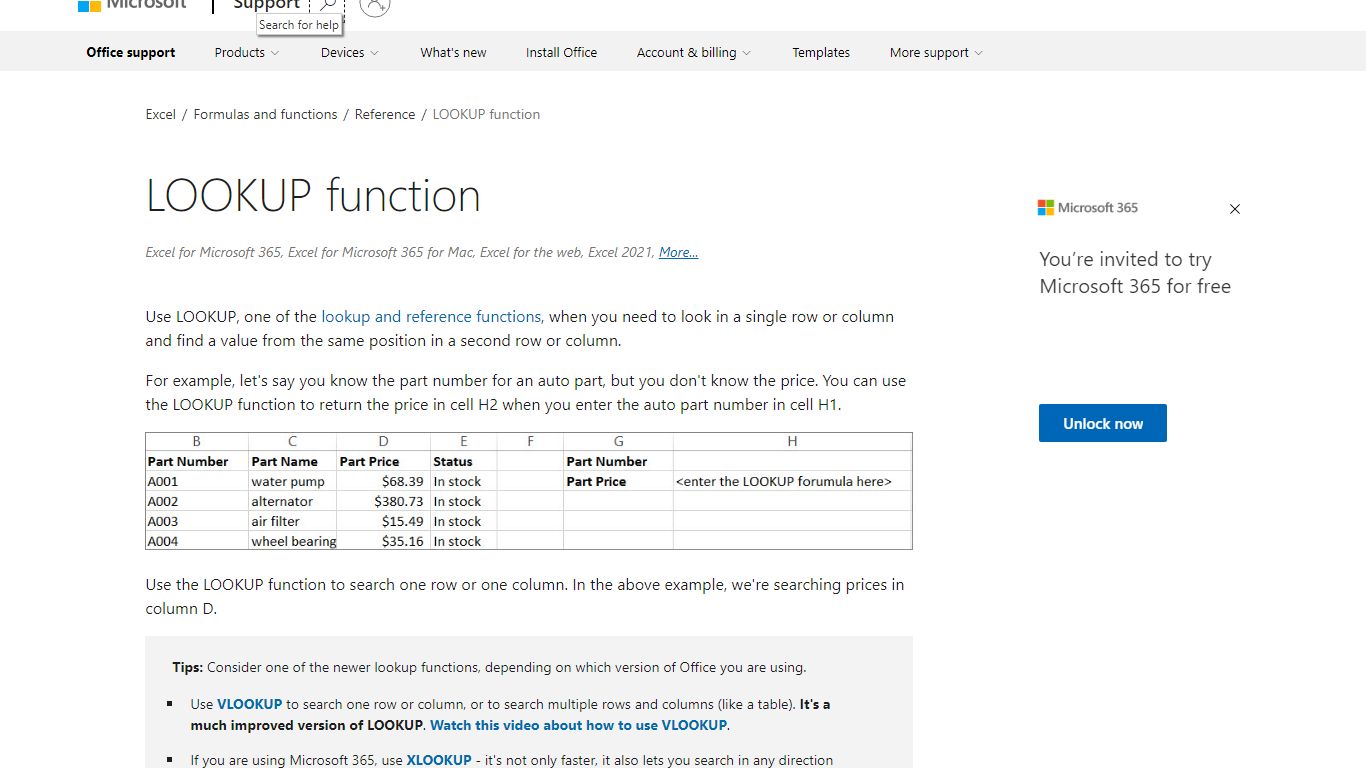
Task: Open the Install Office menu item
Action: tap(561, 52)
